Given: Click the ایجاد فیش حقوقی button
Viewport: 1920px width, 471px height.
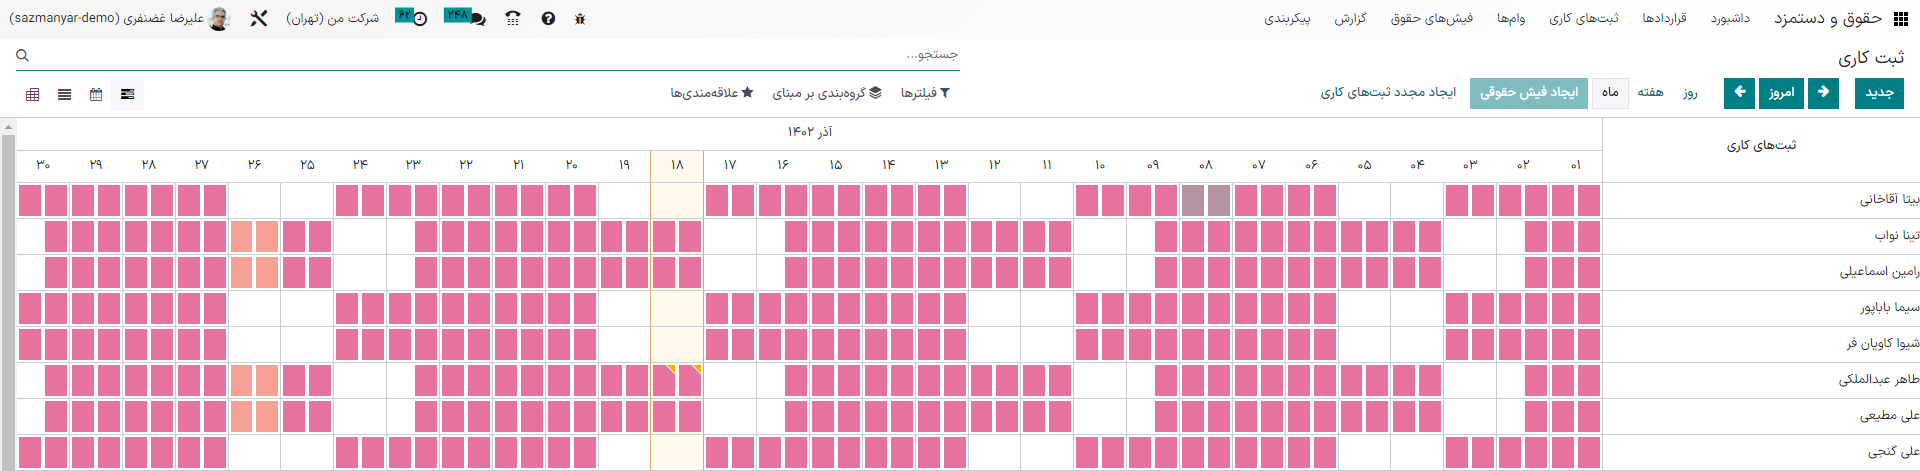Looking at the screenshot, I should (x=1528, y=93).
